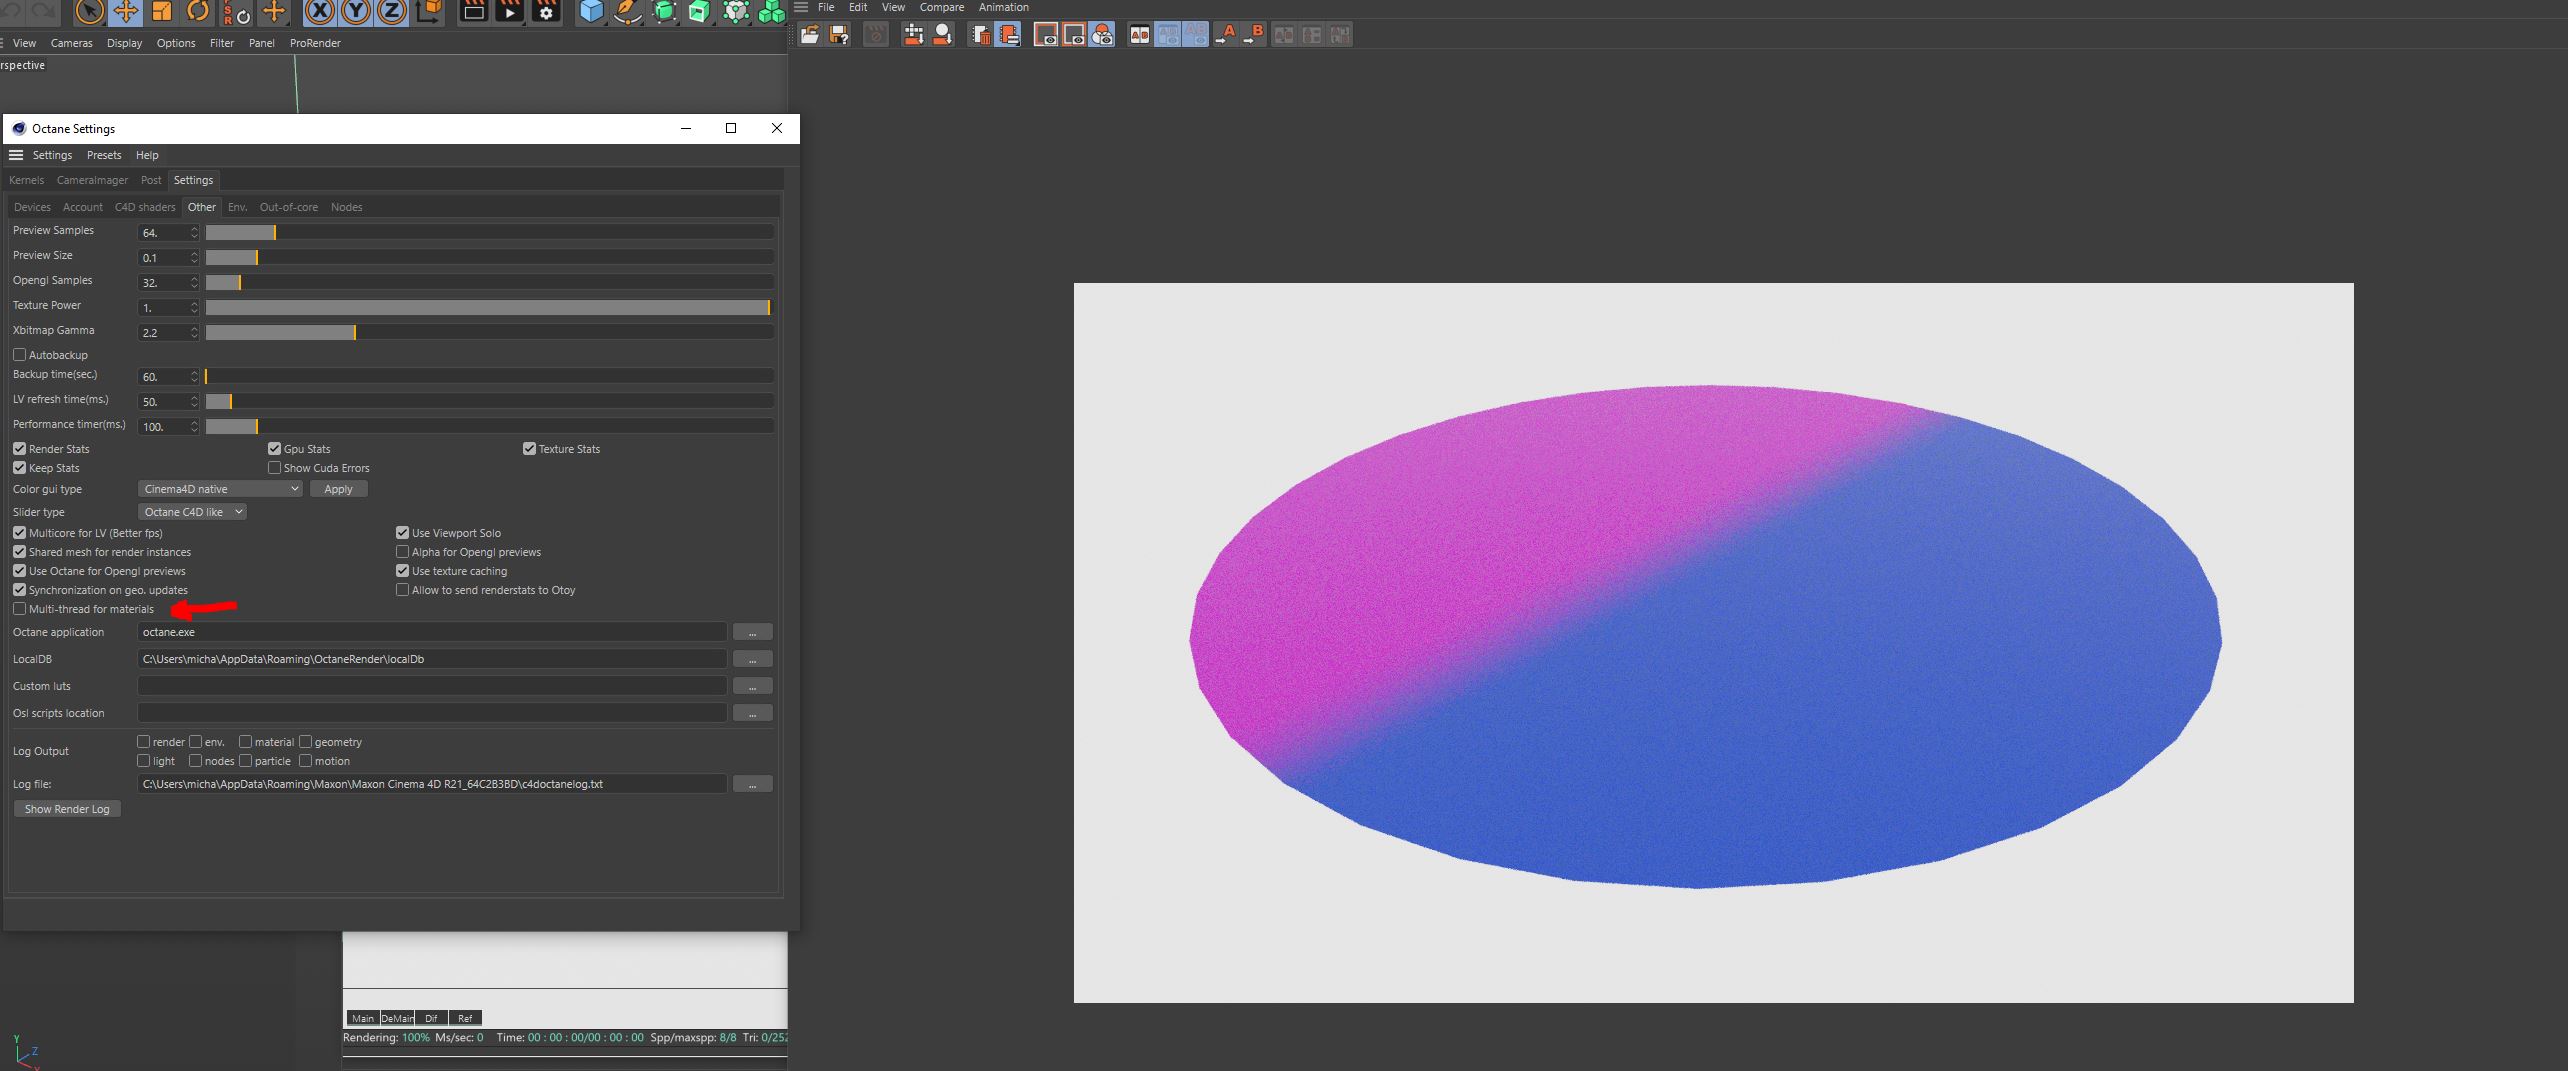The image size is (2568, 1071).
Task: Click the Set as B icon
Action: click(1254, 35)
